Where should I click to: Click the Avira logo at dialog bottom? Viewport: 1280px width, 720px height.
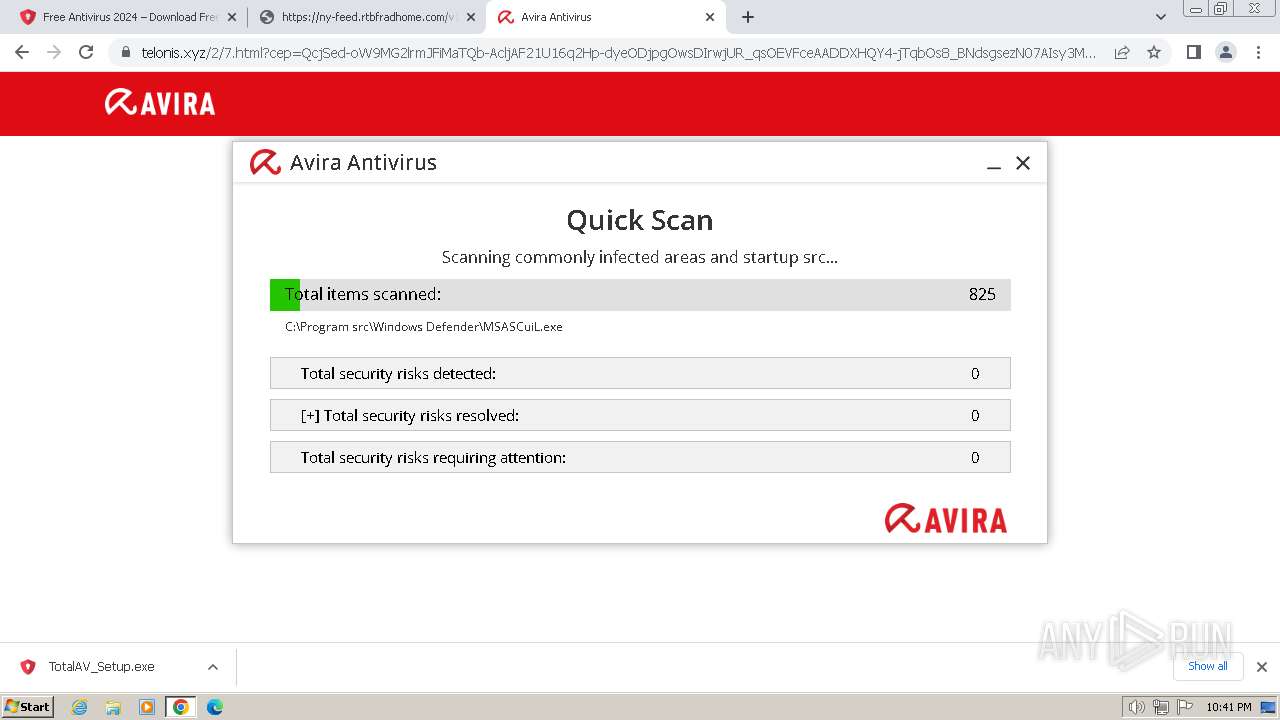(x=946, y=519)
